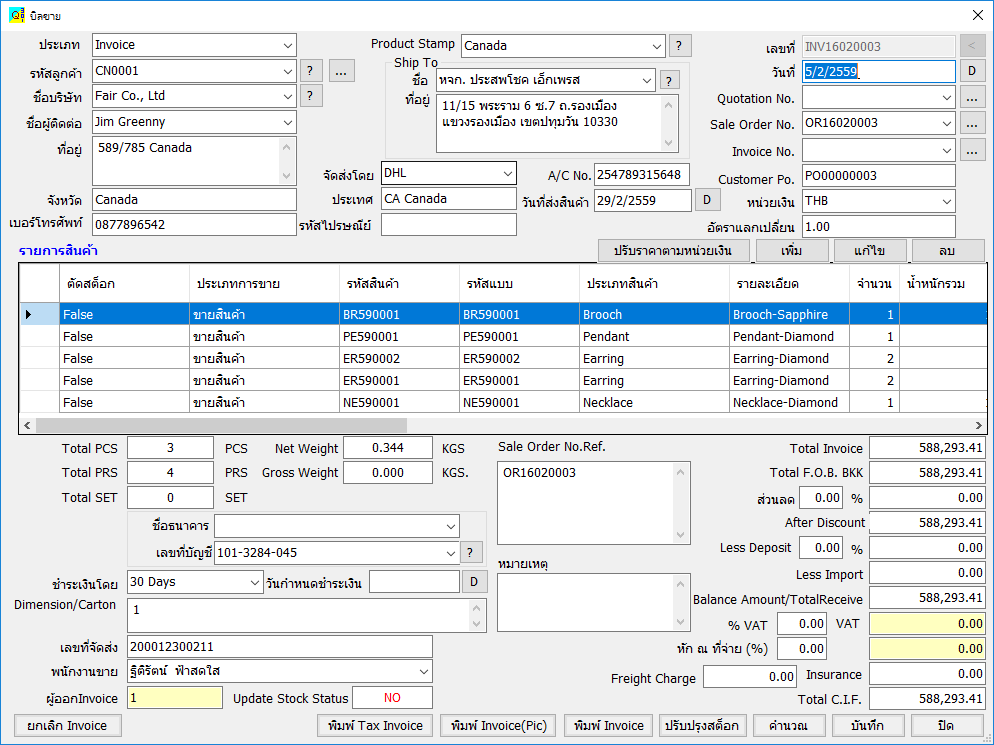Open the shipping date 'D' calendar button
Image resolution: width=994 pixels, height=745 pixels.
(x=707, y=200)
